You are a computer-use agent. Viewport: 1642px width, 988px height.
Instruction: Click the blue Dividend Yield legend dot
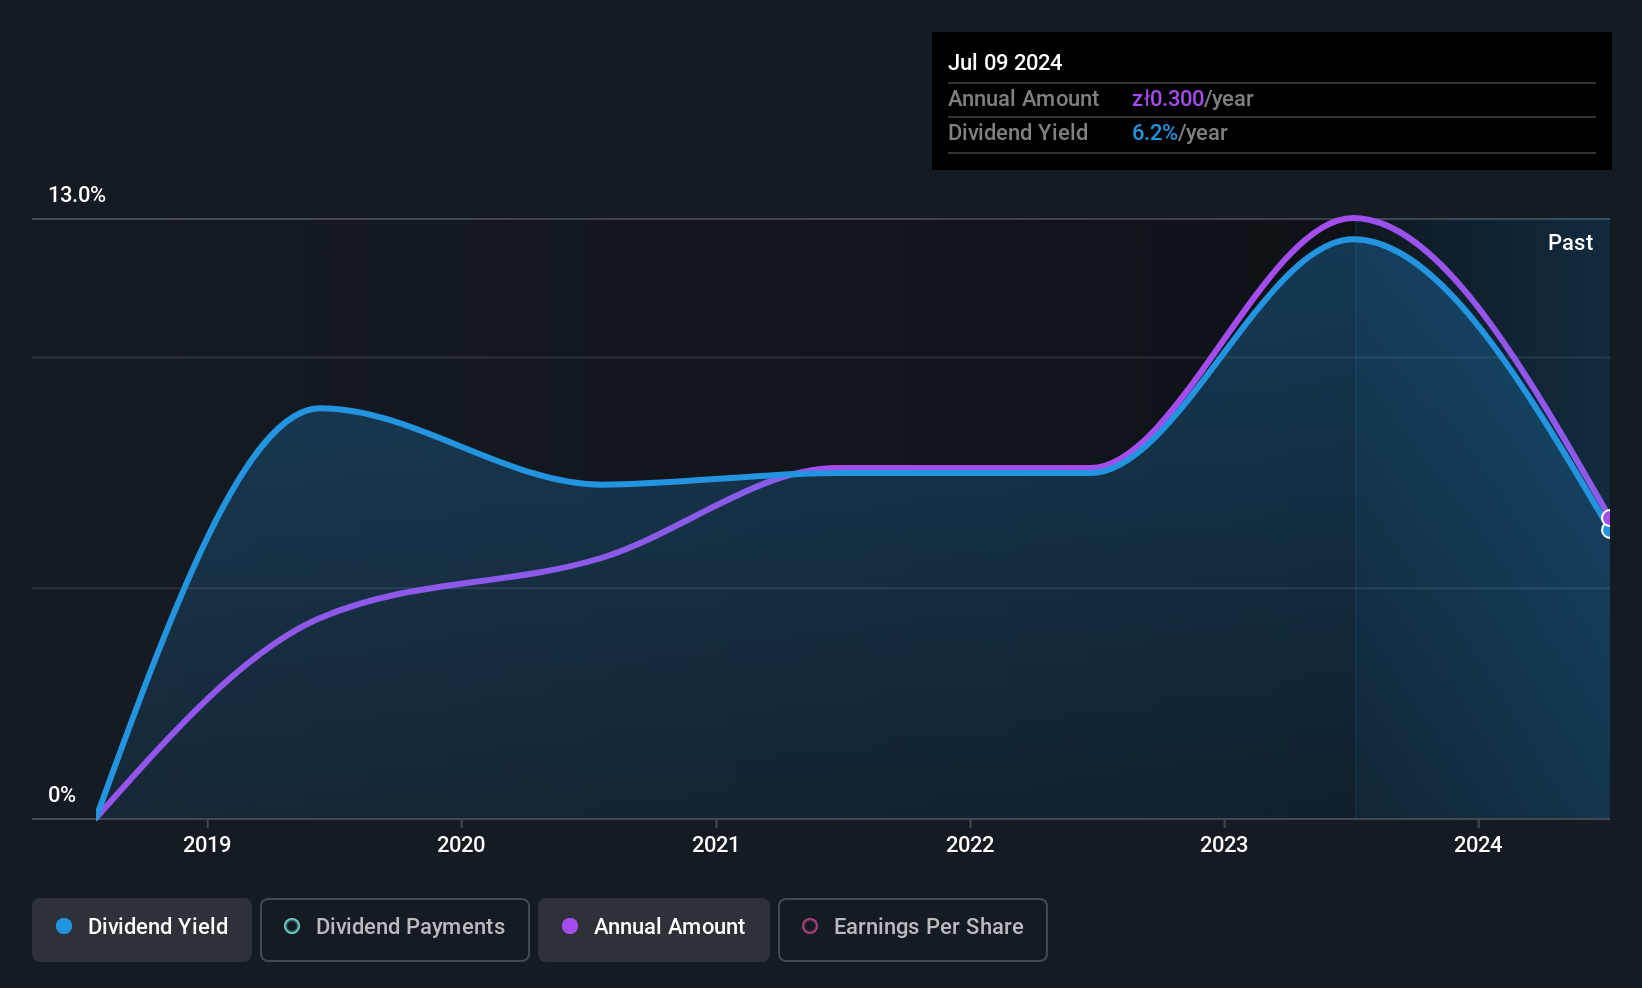click(64, 926)
